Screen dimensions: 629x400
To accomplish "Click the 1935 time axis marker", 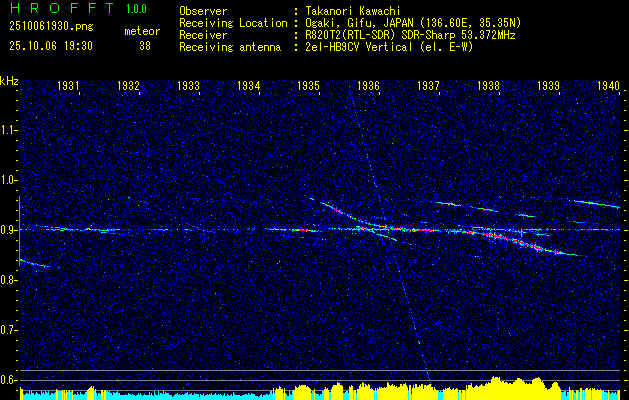I will click(308, 85).
